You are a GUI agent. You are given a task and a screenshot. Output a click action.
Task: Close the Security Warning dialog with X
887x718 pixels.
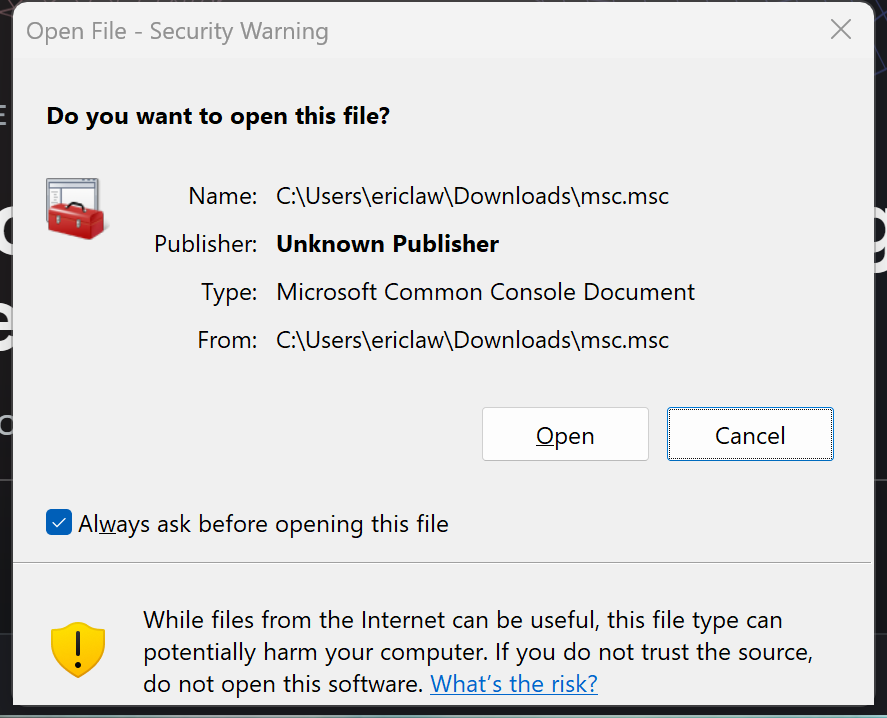[841, 30]
